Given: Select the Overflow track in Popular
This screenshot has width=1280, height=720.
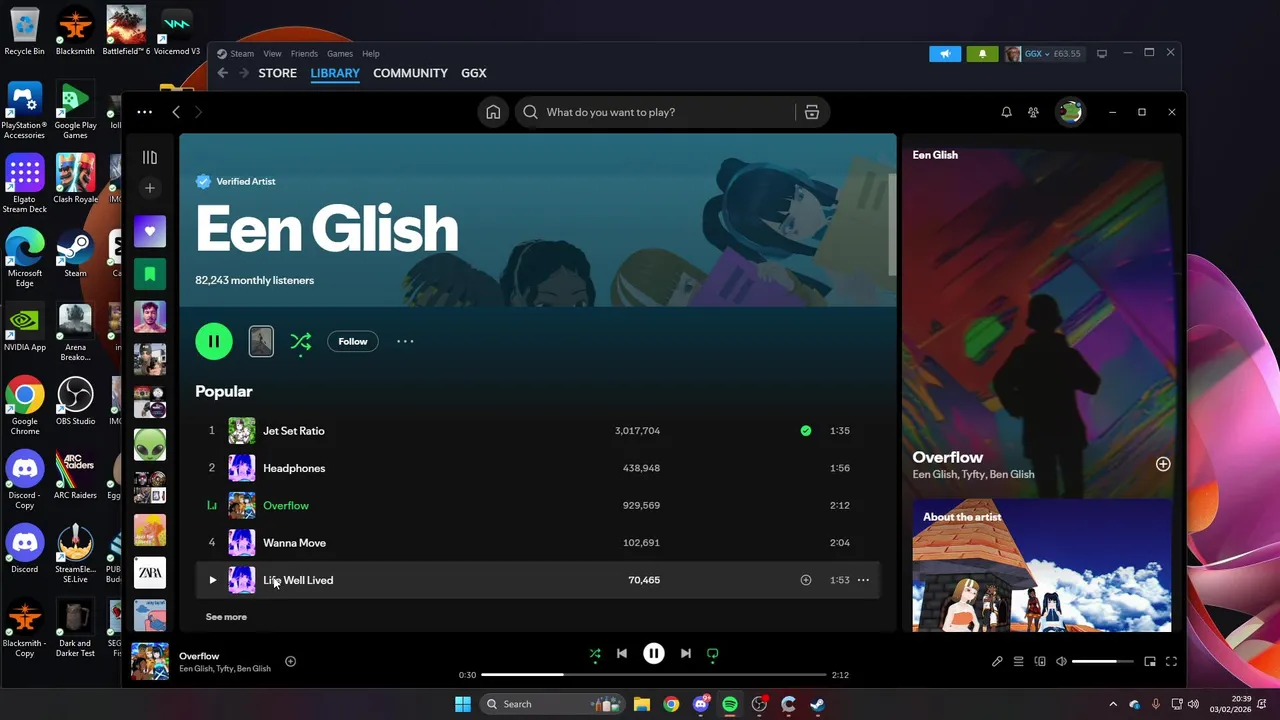Looking at the screenshot, I should (x=286, y=505).
